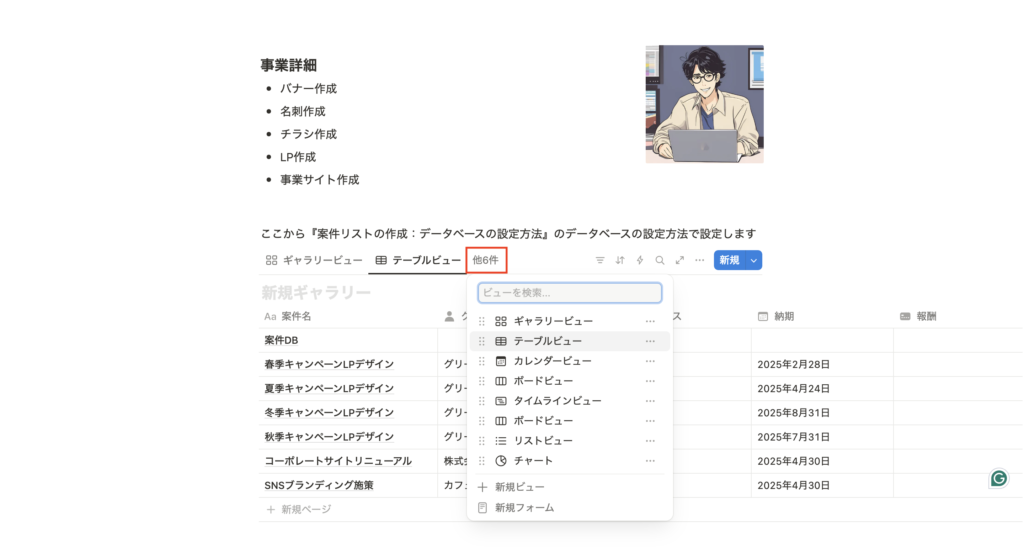1024x553 pixels.
Task: Click the blue 新規 button
Action: tap(729, 260)
